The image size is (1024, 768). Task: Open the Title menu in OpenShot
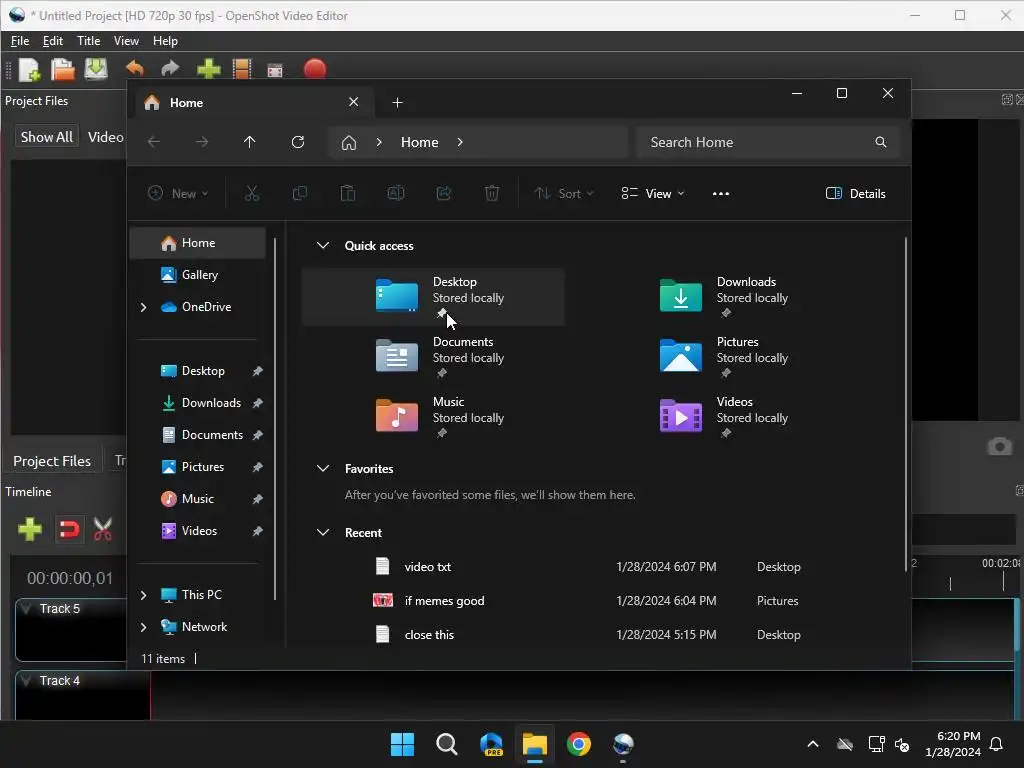[88, 40]
